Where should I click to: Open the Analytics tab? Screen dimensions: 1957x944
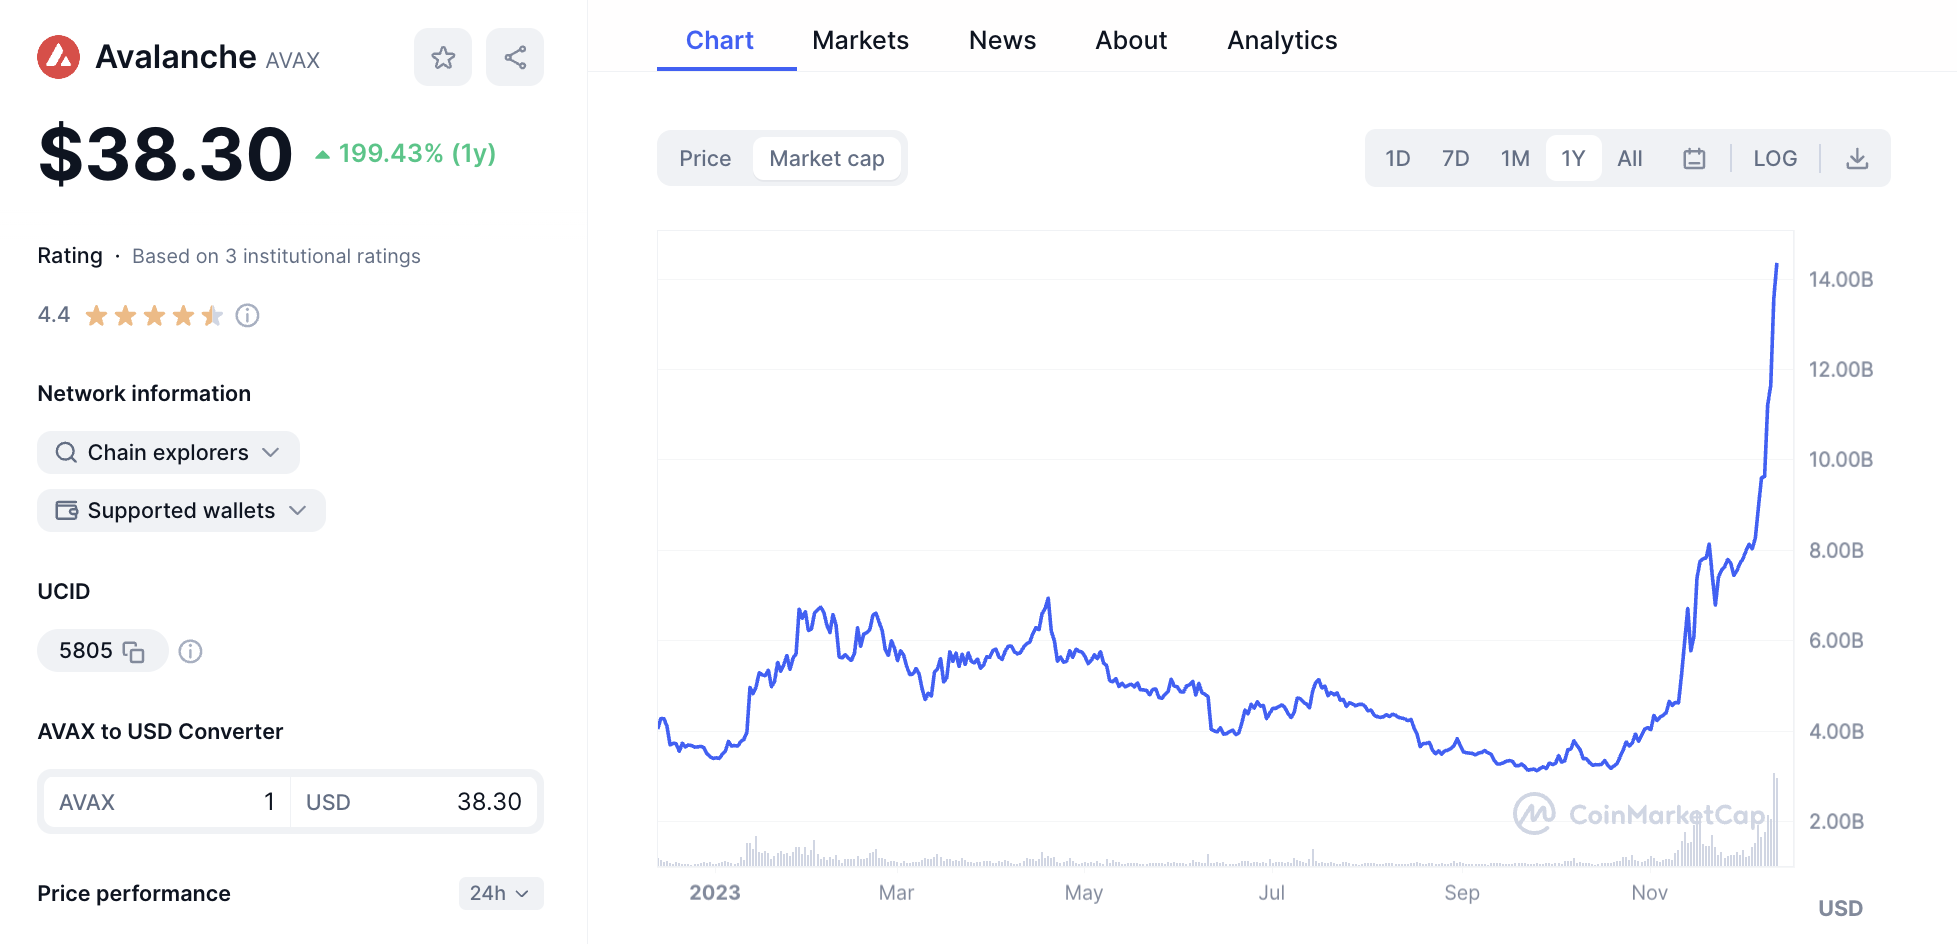click(x=1282, y=40)
